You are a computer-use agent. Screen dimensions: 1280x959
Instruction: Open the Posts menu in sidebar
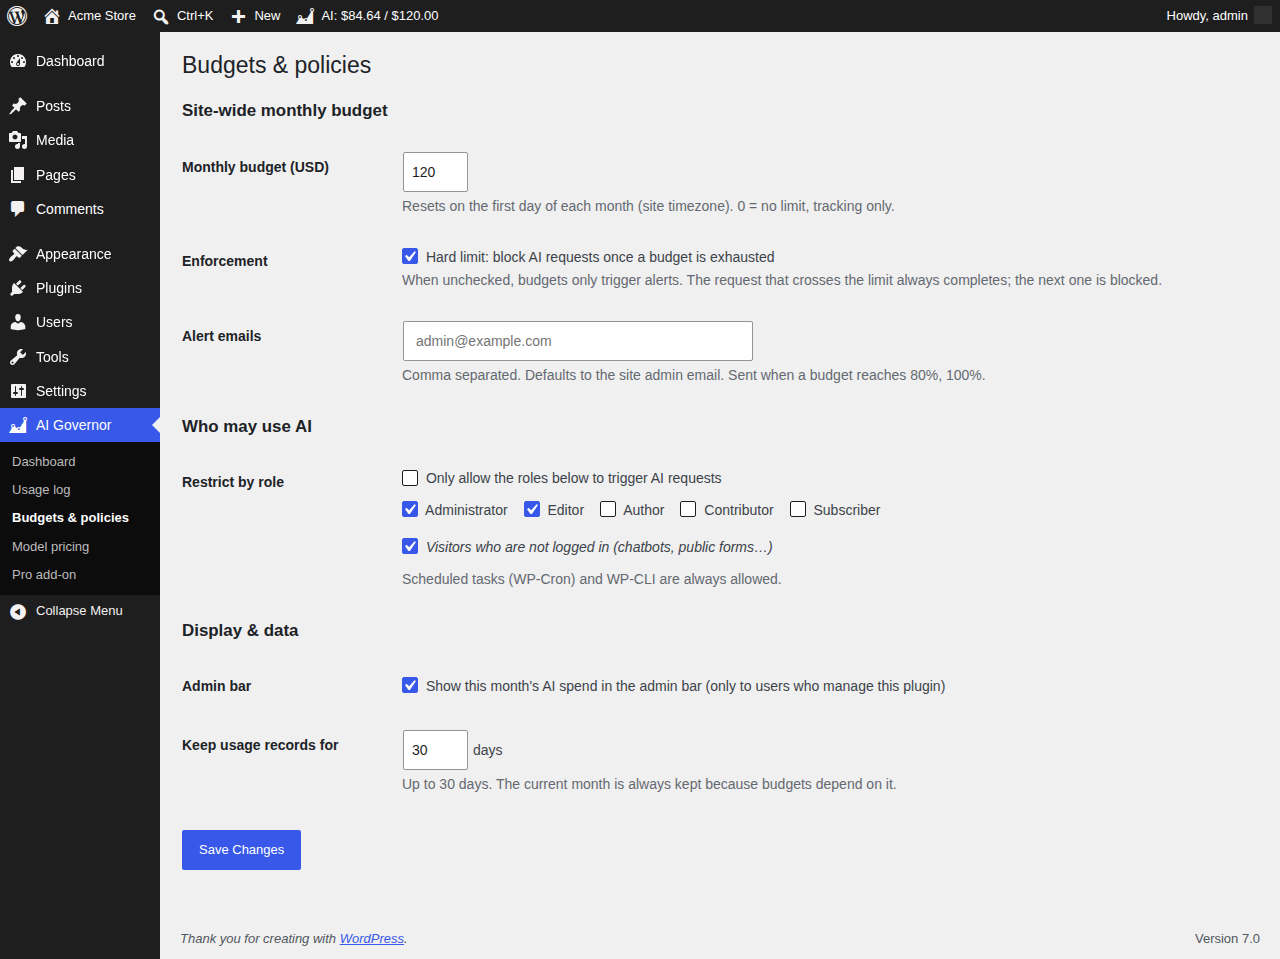pyautogui.click(x=80, y=106)
